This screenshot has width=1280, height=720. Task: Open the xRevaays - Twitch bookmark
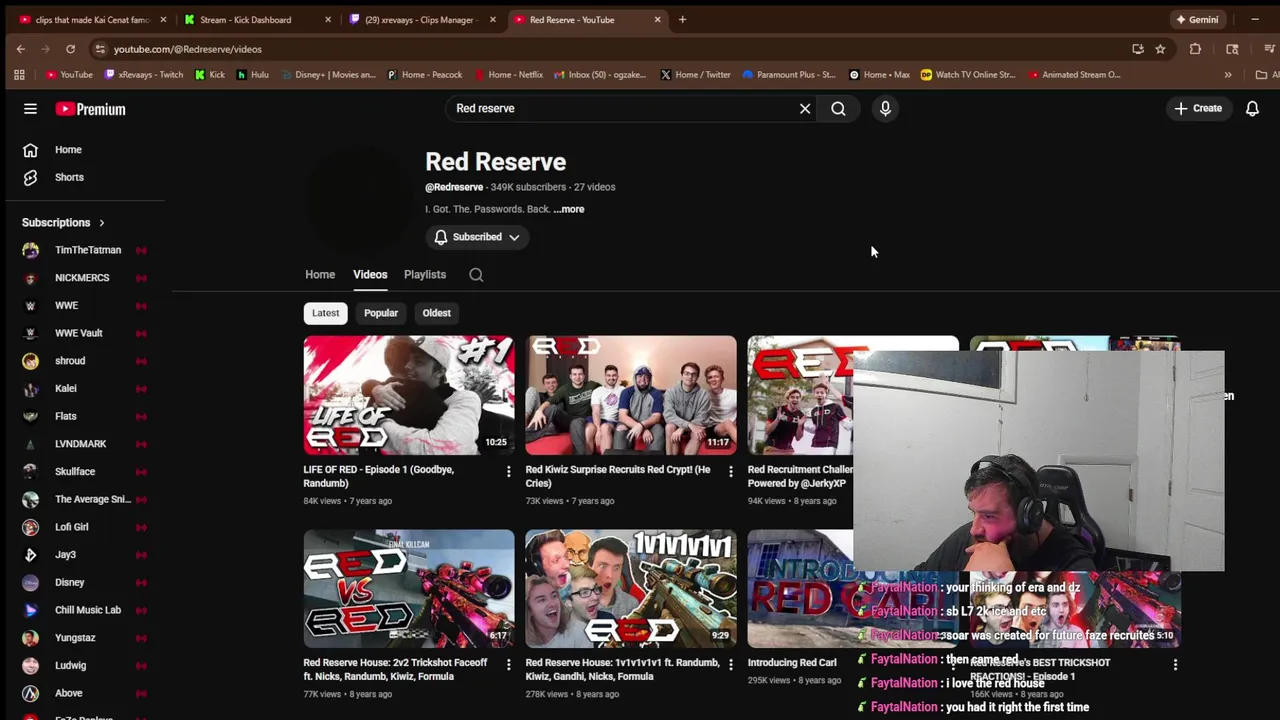pyautogui.click(x=143, y=75)
